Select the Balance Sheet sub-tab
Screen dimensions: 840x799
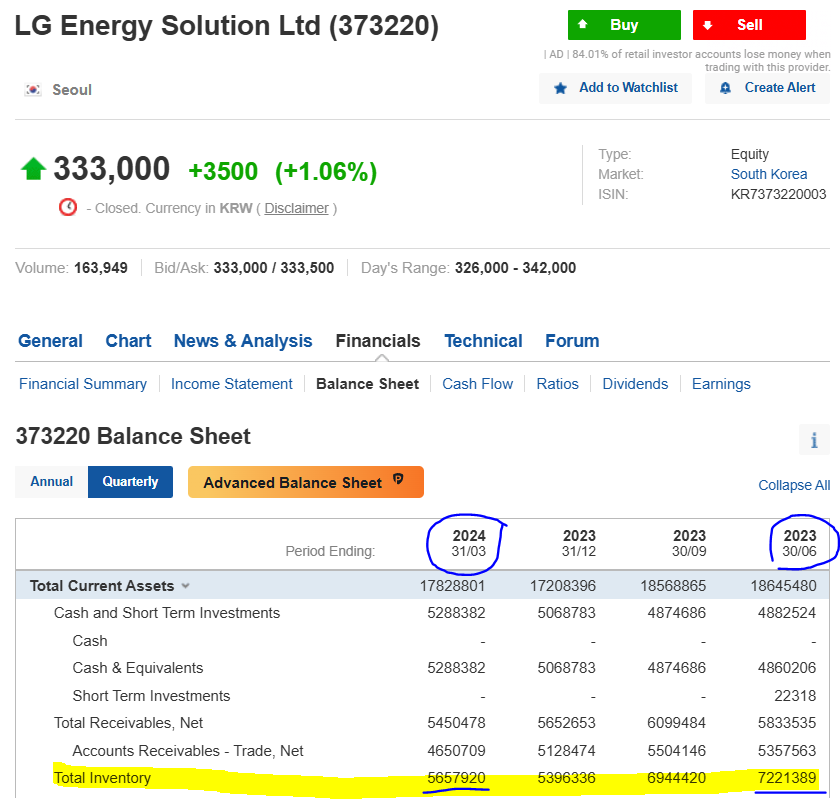pyautogui.click(x=368, y=384)
